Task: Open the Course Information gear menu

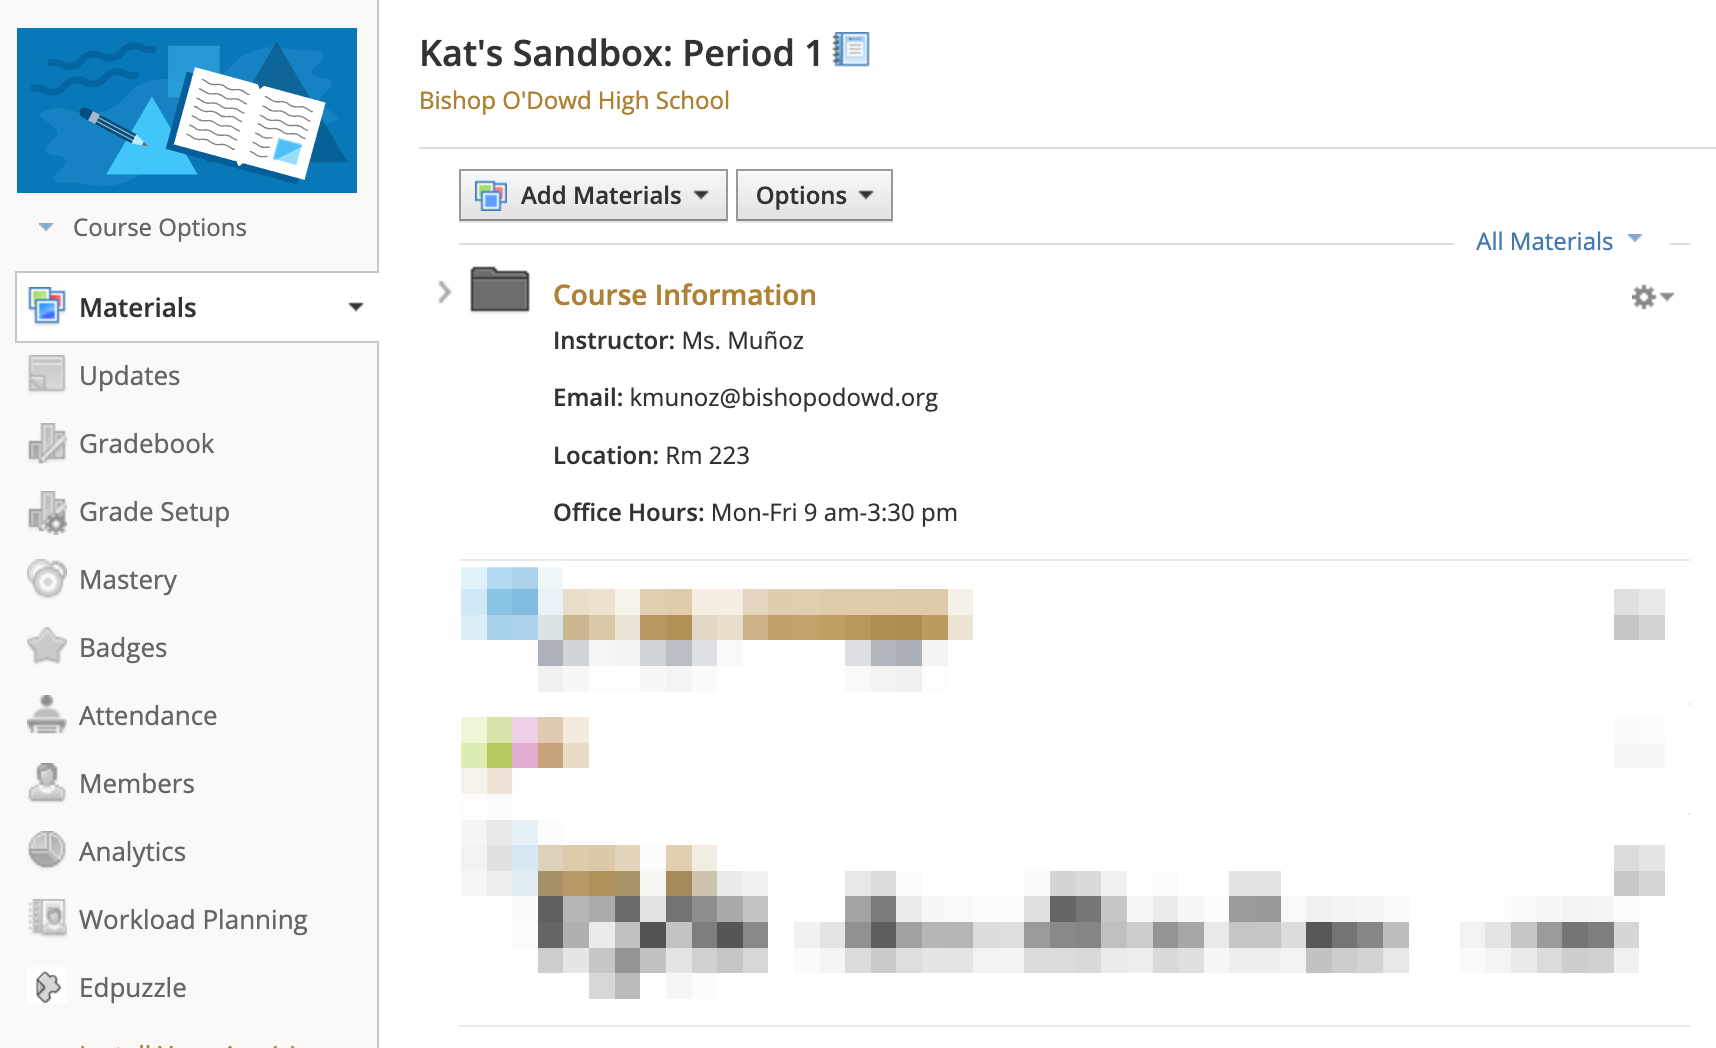Action: click(x=1652, y=297)
